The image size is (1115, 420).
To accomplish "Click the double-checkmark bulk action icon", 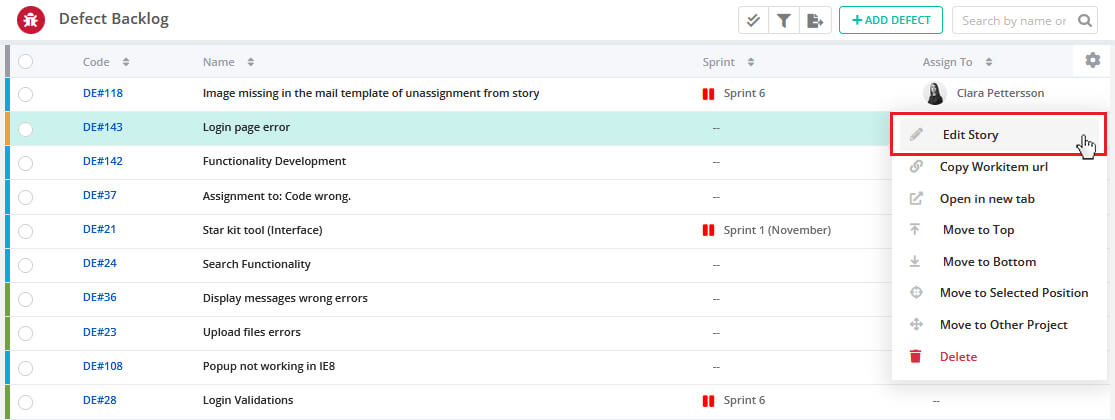I will coord(753,21).
